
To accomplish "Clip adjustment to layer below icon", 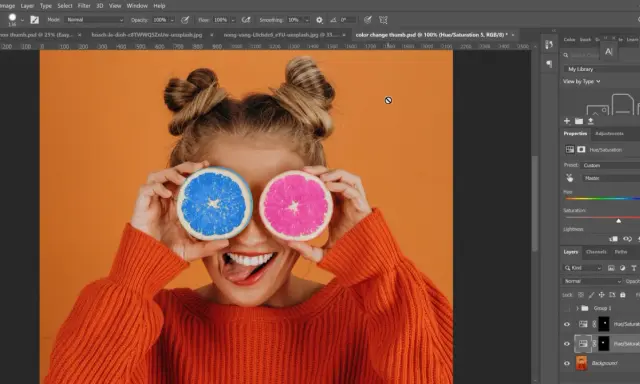I will pyautogui.click(x=613, y=239).
